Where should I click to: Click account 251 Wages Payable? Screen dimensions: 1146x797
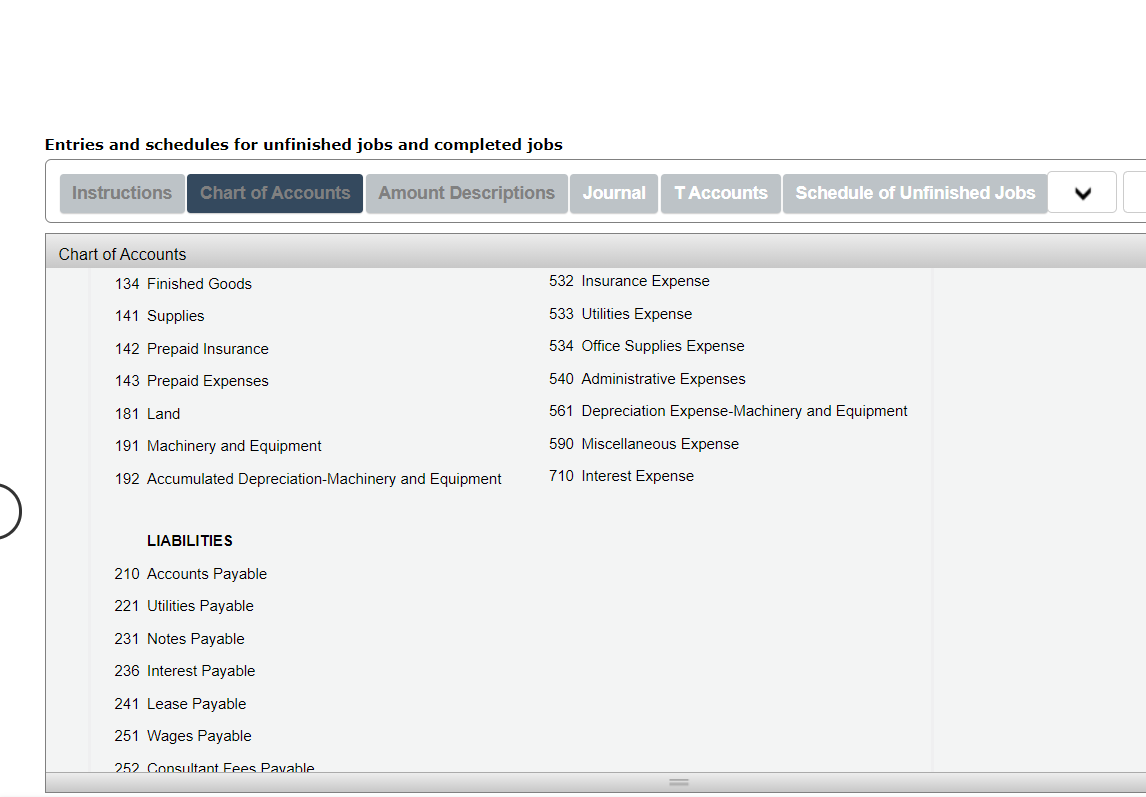[183, 736]
